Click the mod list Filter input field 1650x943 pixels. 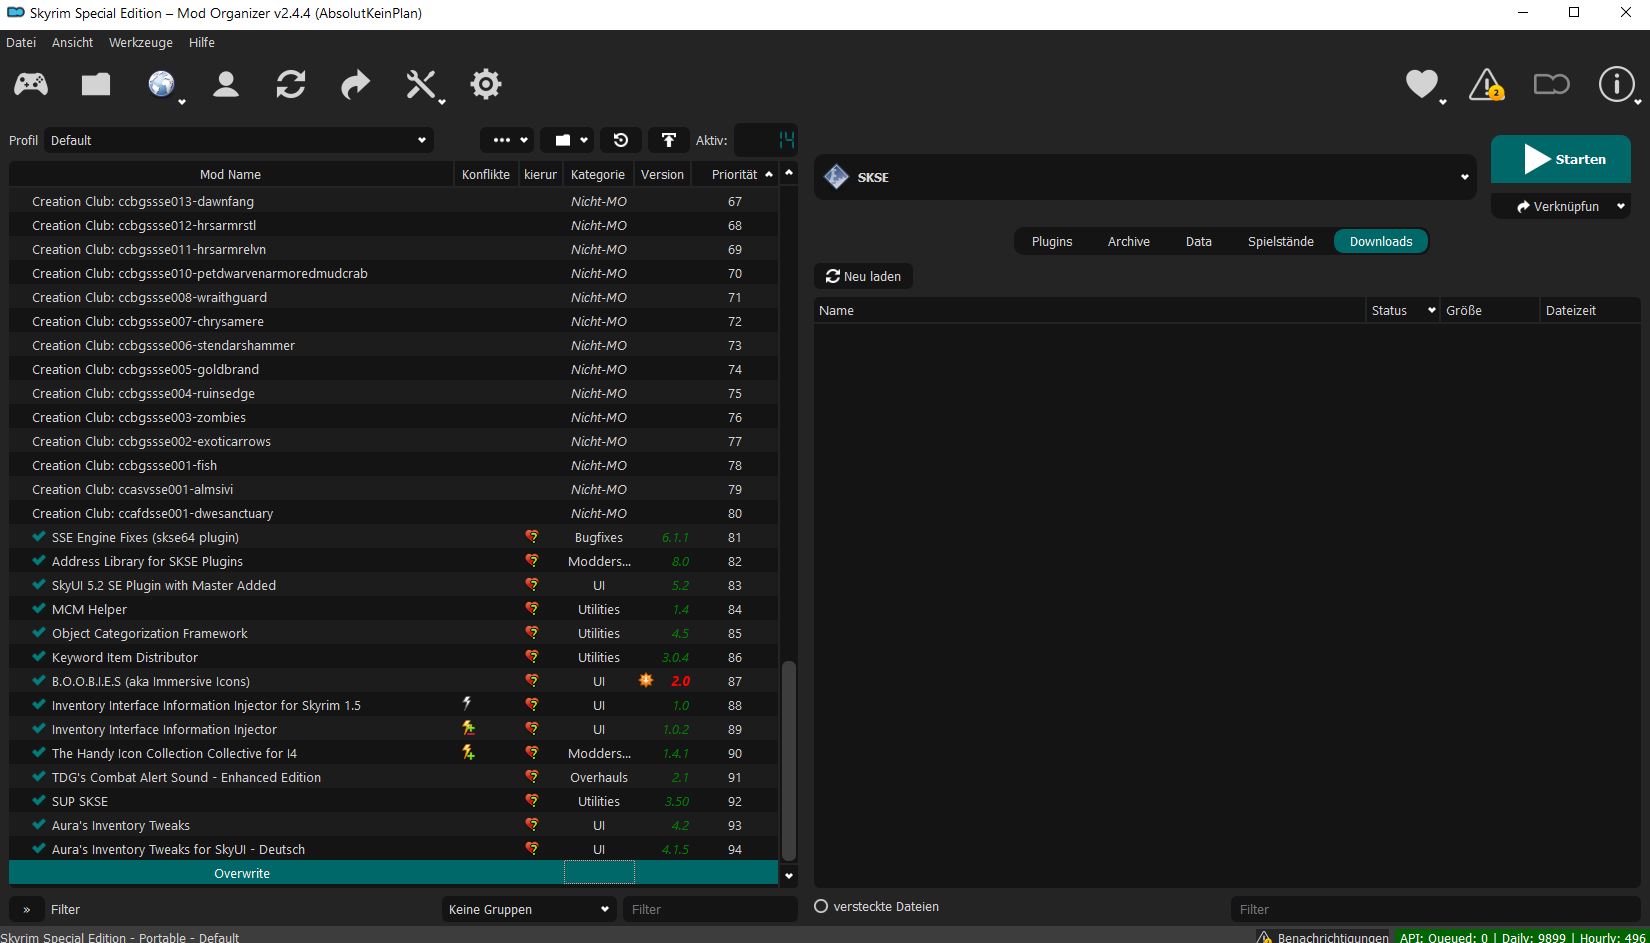(x=709, y=909)
